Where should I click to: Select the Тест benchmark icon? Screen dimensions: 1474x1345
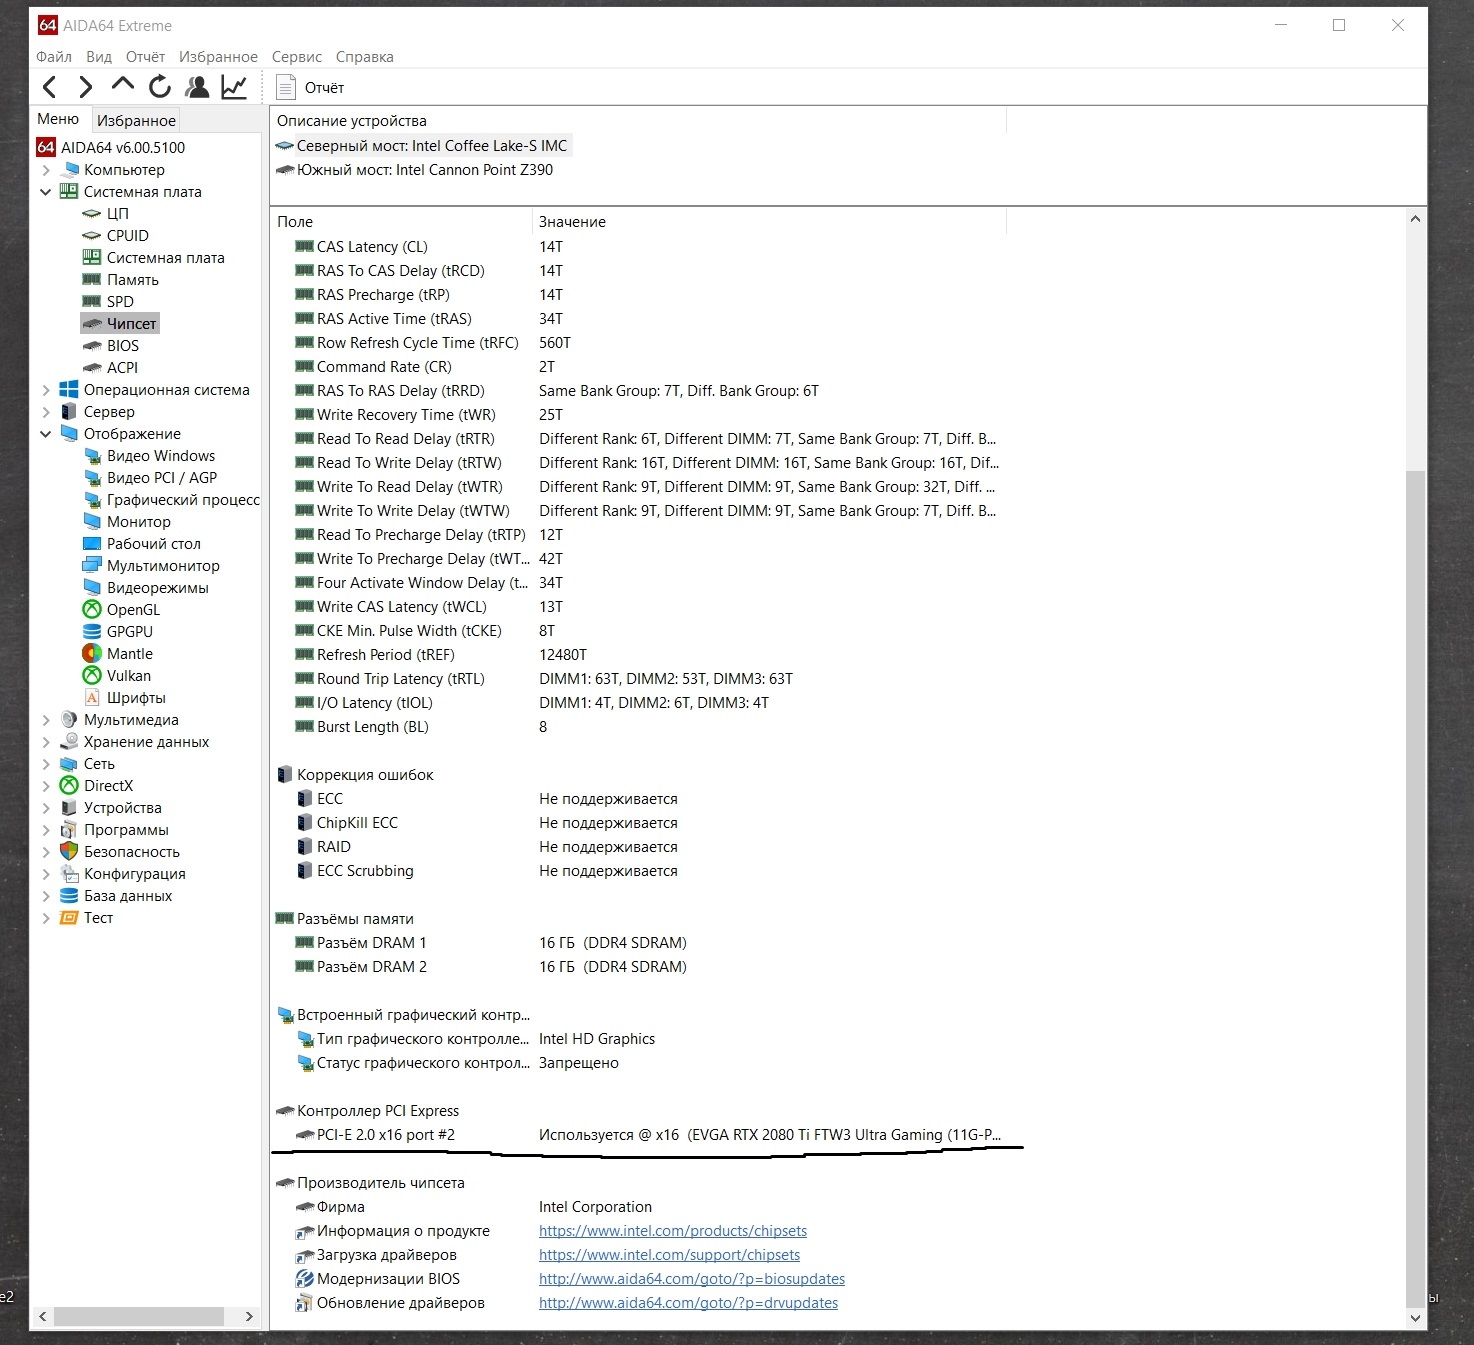coord(69,918)
